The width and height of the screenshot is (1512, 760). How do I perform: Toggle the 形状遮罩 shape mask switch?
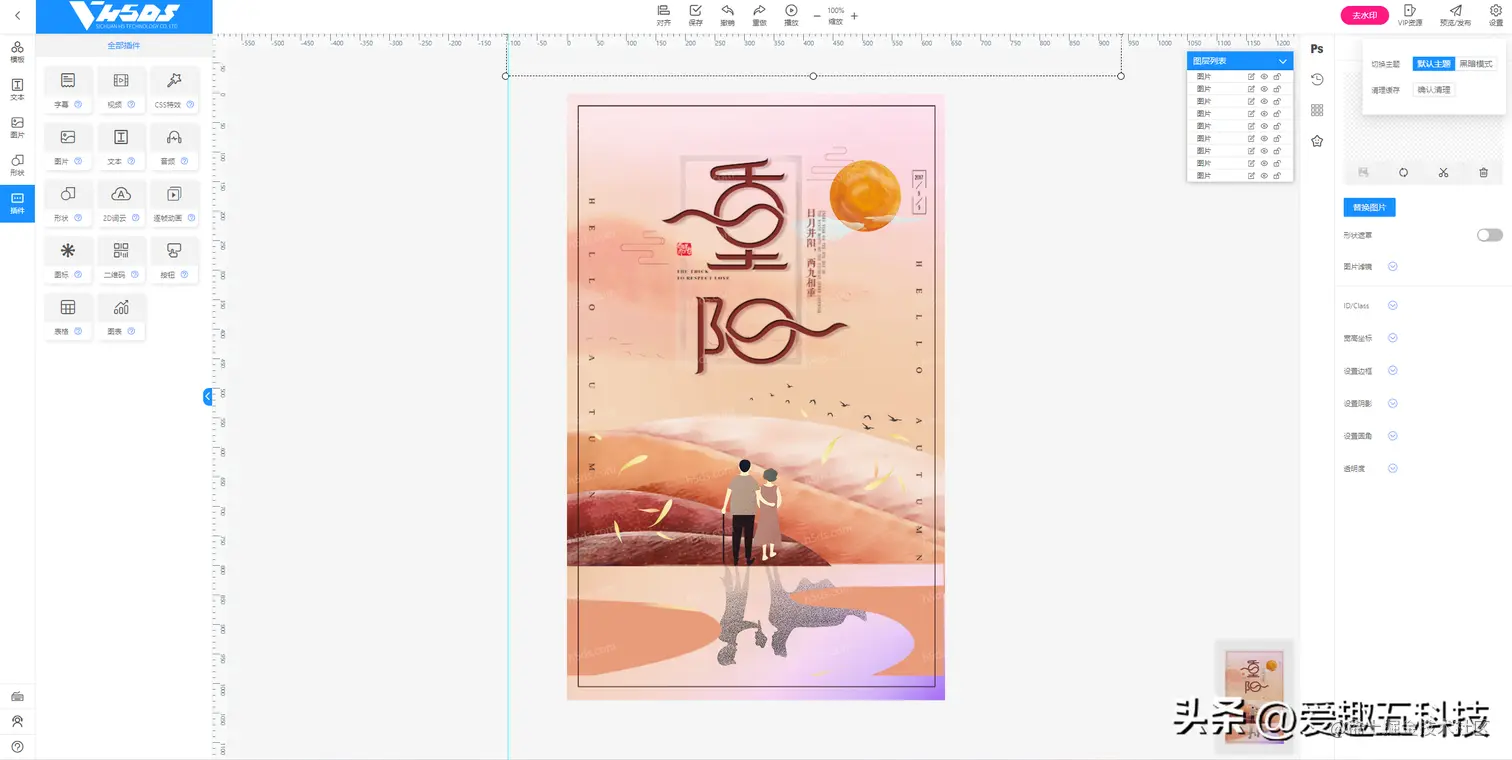click(1489, 235)
